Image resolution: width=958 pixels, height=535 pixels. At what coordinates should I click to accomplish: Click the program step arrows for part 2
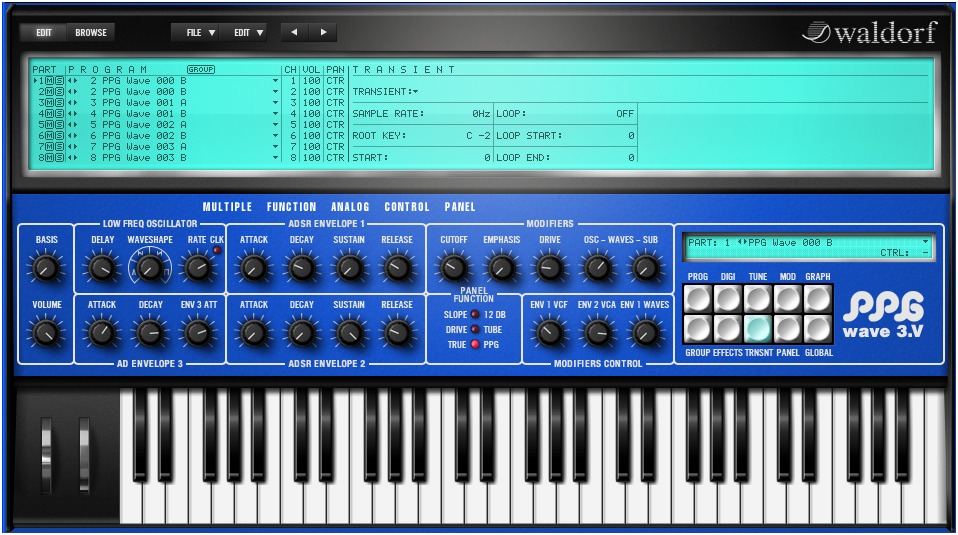(73, 92)
